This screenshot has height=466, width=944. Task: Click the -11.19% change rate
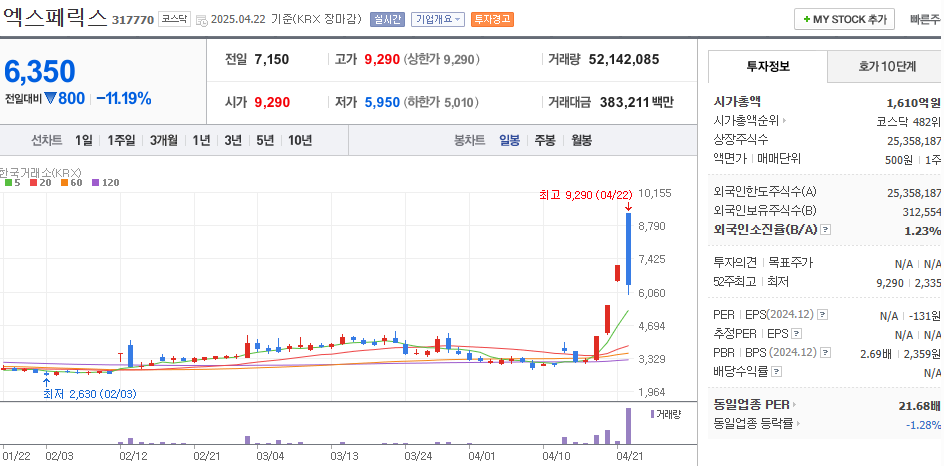(x=123, y=99)
